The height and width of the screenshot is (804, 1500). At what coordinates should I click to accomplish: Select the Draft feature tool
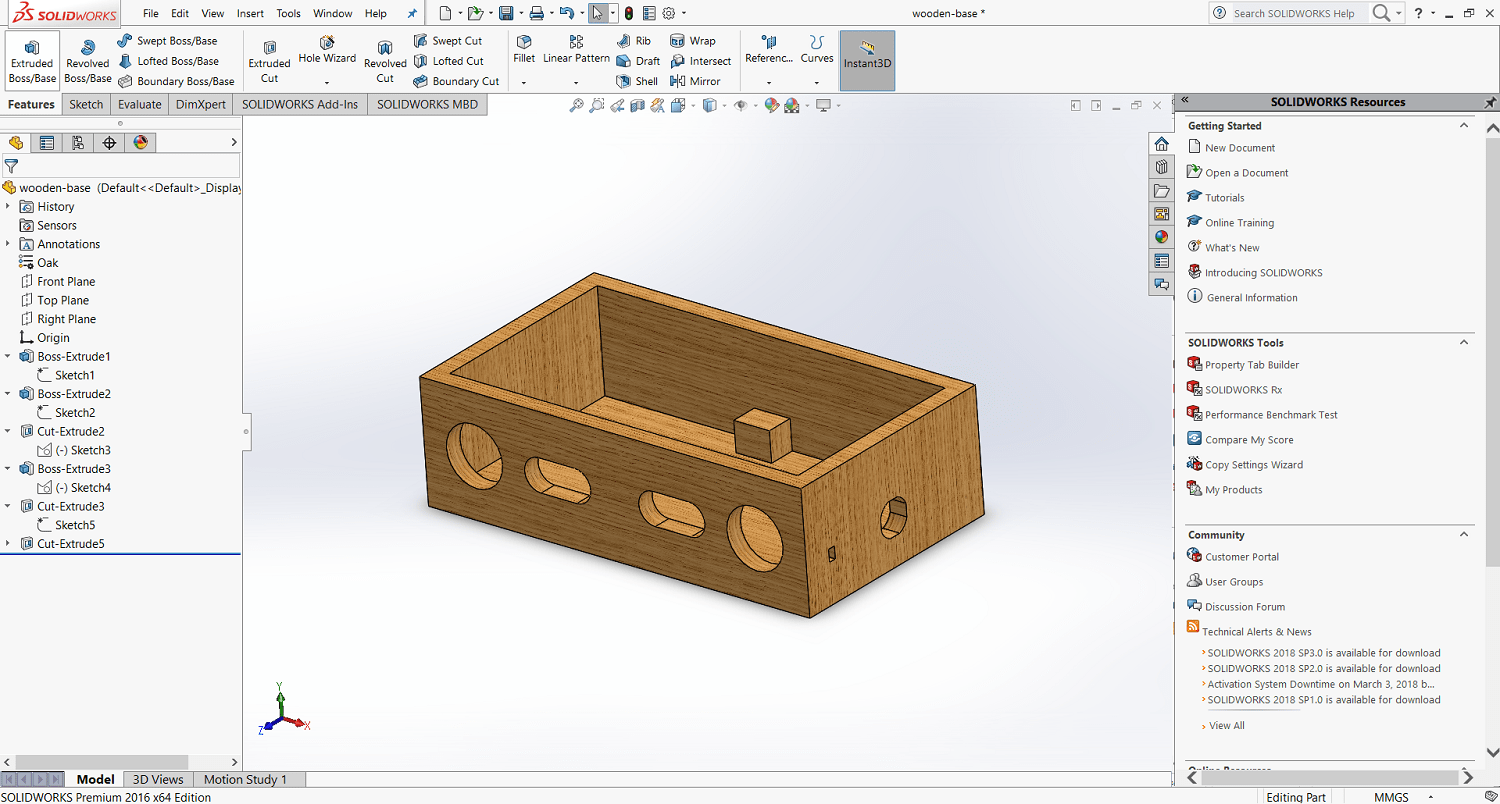click(638, 61)
